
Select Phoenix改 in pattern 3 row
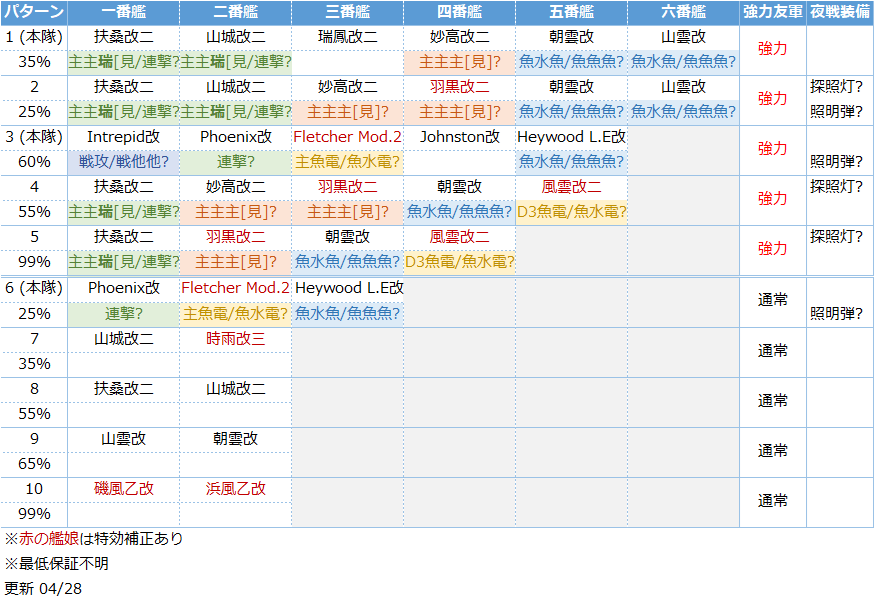pyautogui.click(x=236, y=137)
